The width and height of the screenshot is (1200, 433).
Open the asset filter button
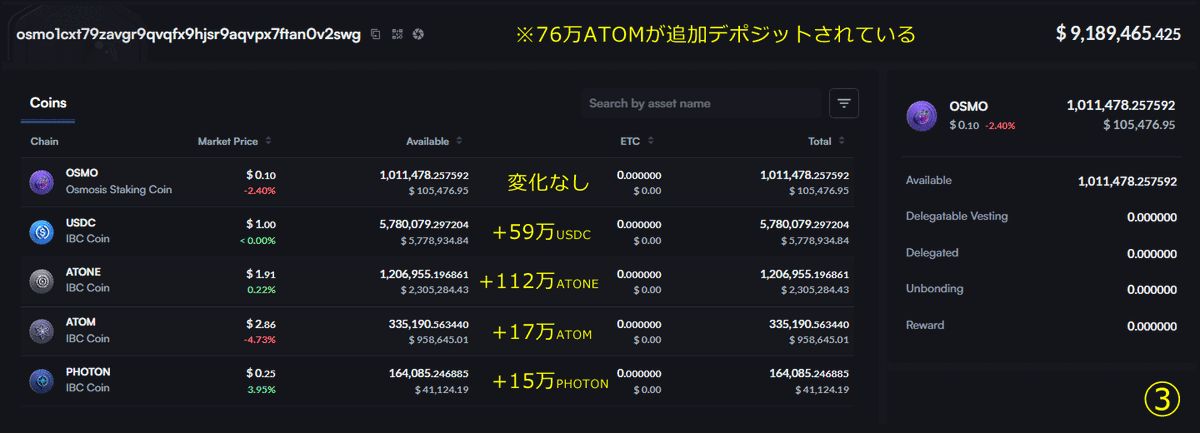tap(844, 103)
